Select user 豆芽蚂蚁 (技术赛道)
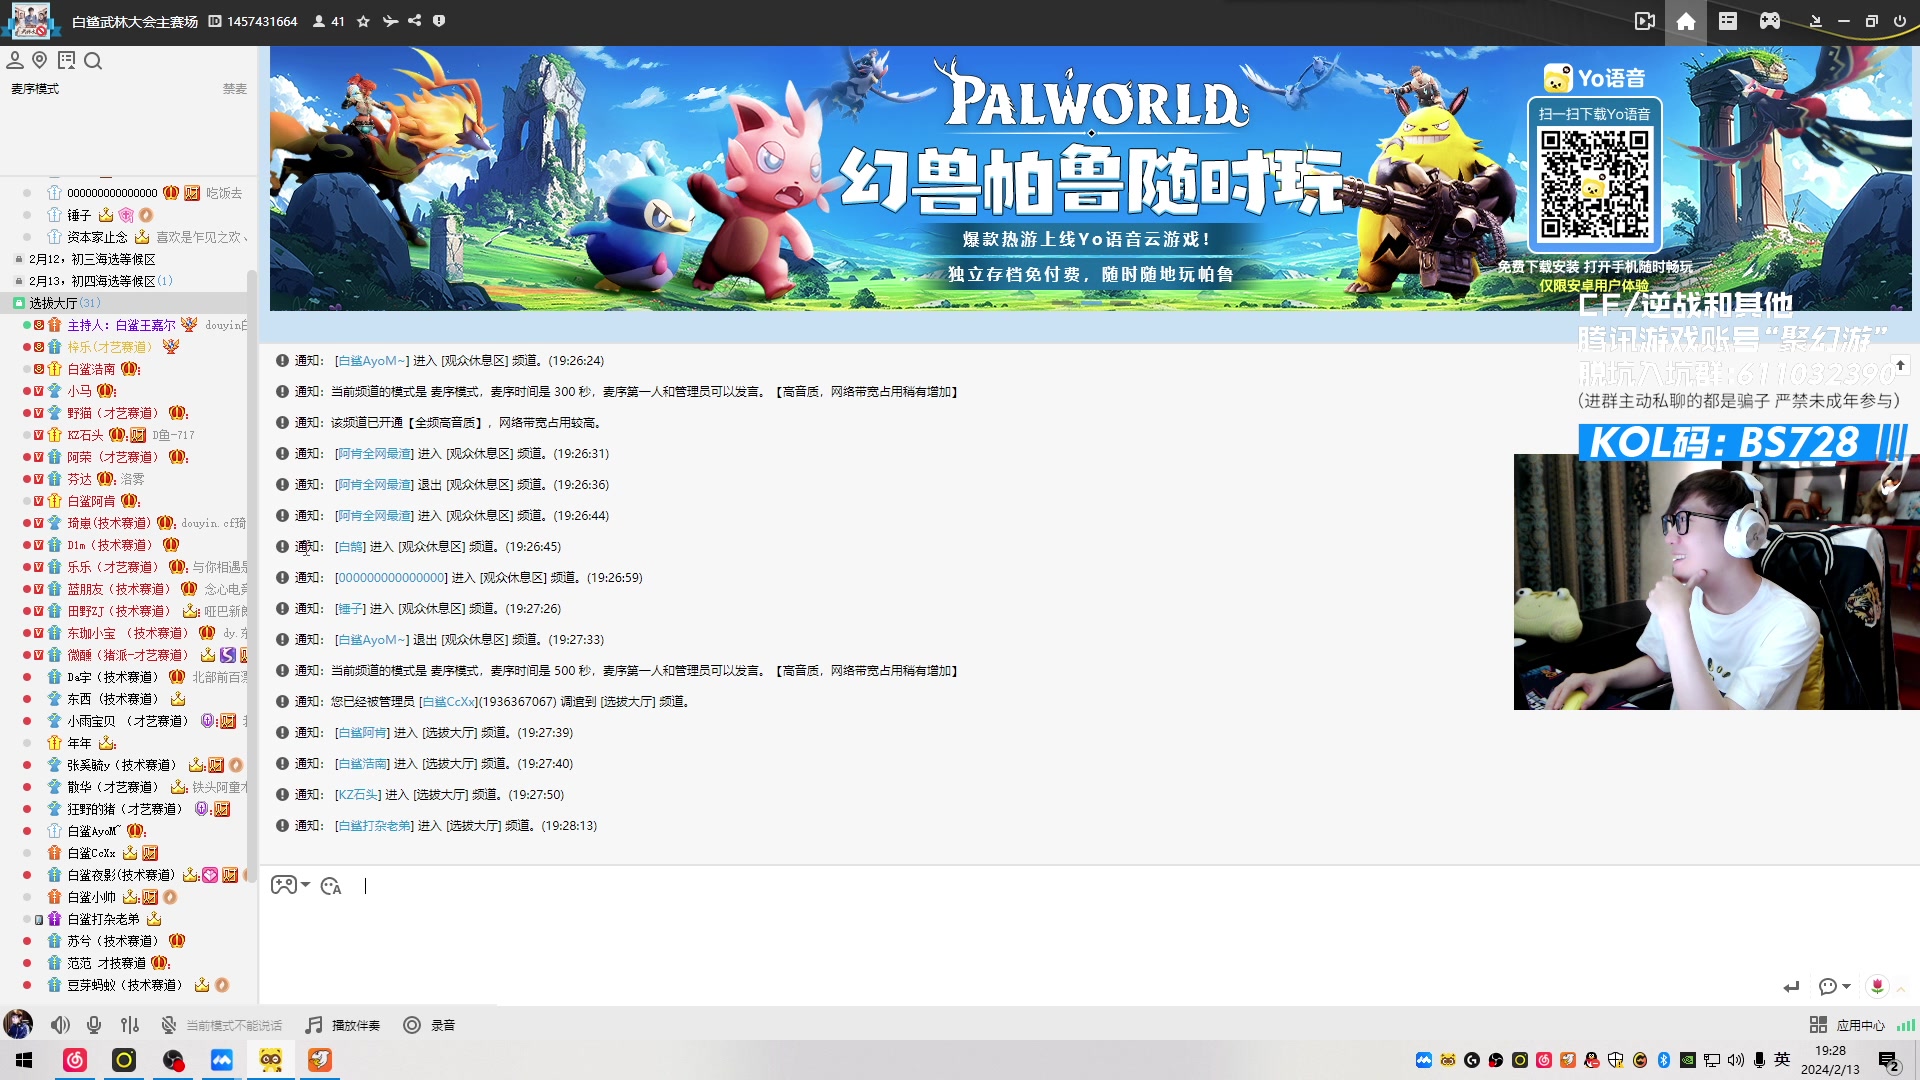The height and width of the screenshot is (1080, 1920). [x=126, y=985]
